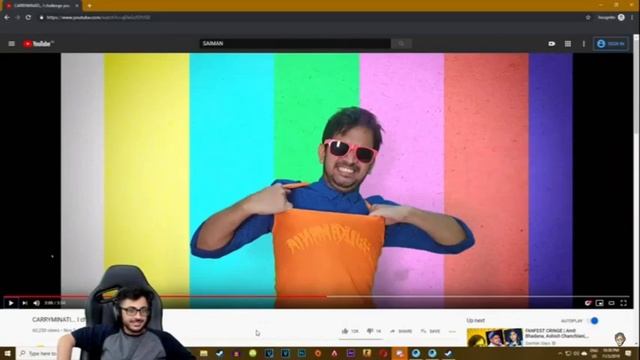Open the Windows Start menu
Viewport: 640px width, 360px height.
tap(7, 353)
